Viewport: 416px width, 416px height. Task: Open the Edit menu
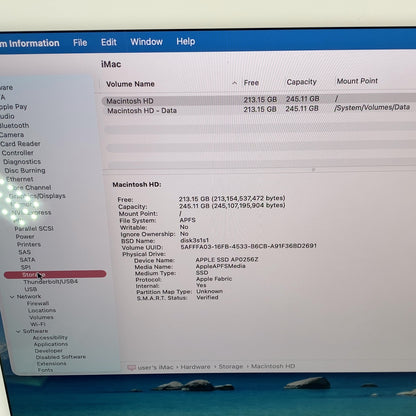click(x=109, y=42)
